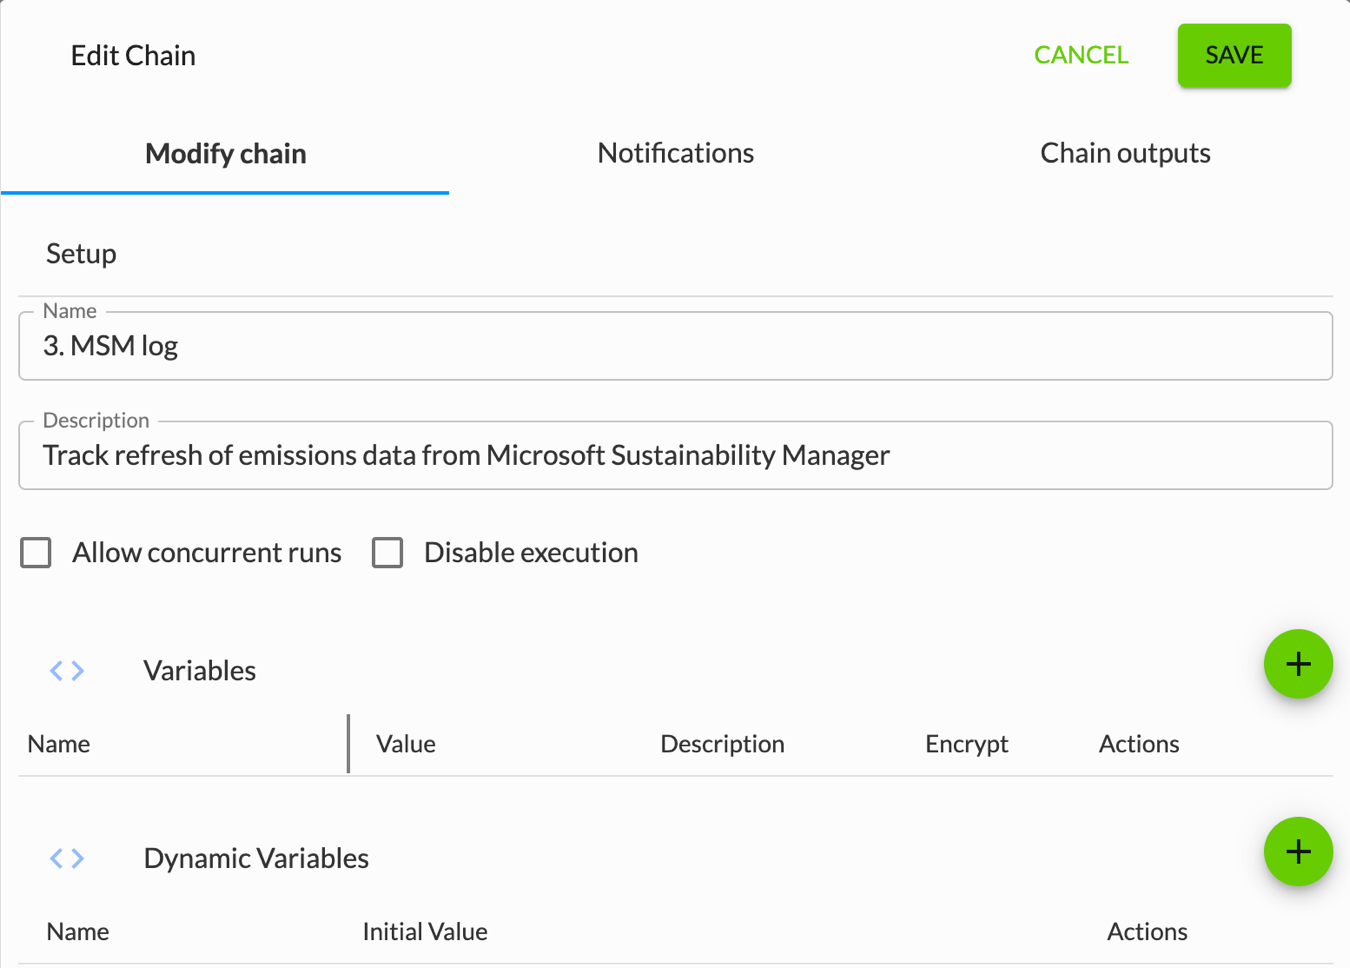Click the code brackets icon beside Dynamic Variables
Image resolution: width=1350 pixels, height=968 pixels.
(67, 858)
